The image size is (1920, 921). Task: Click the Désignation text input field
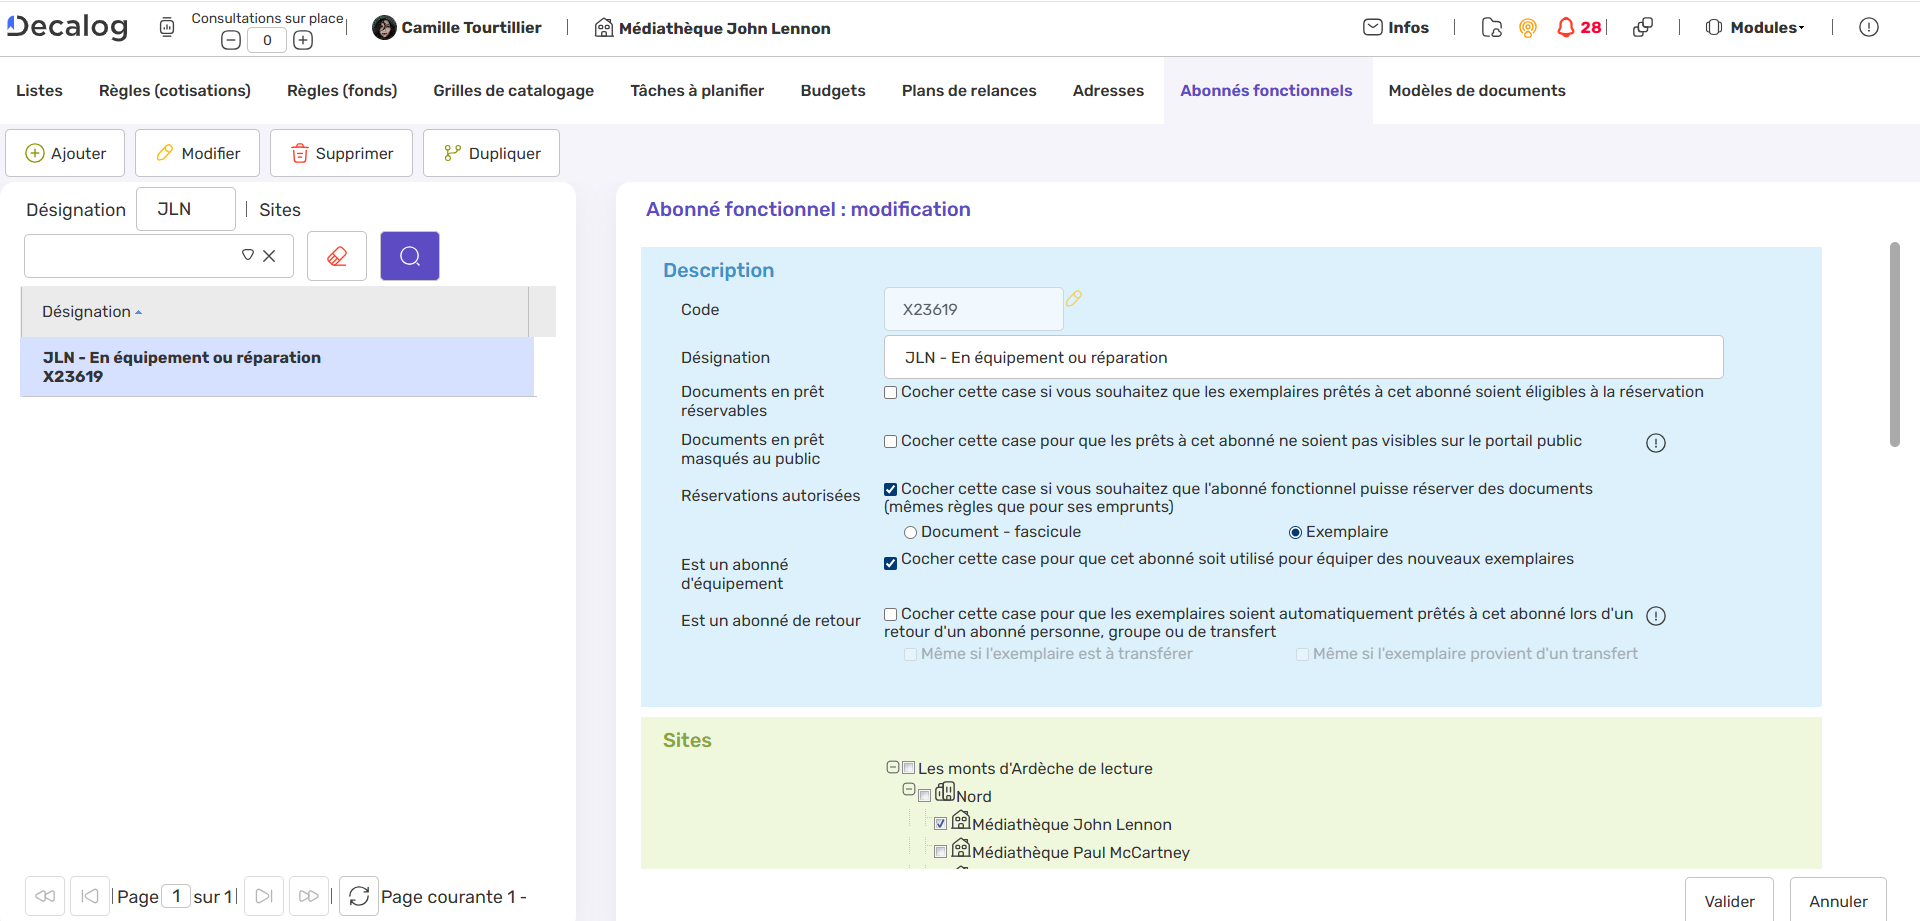(x=1302, y=357)
